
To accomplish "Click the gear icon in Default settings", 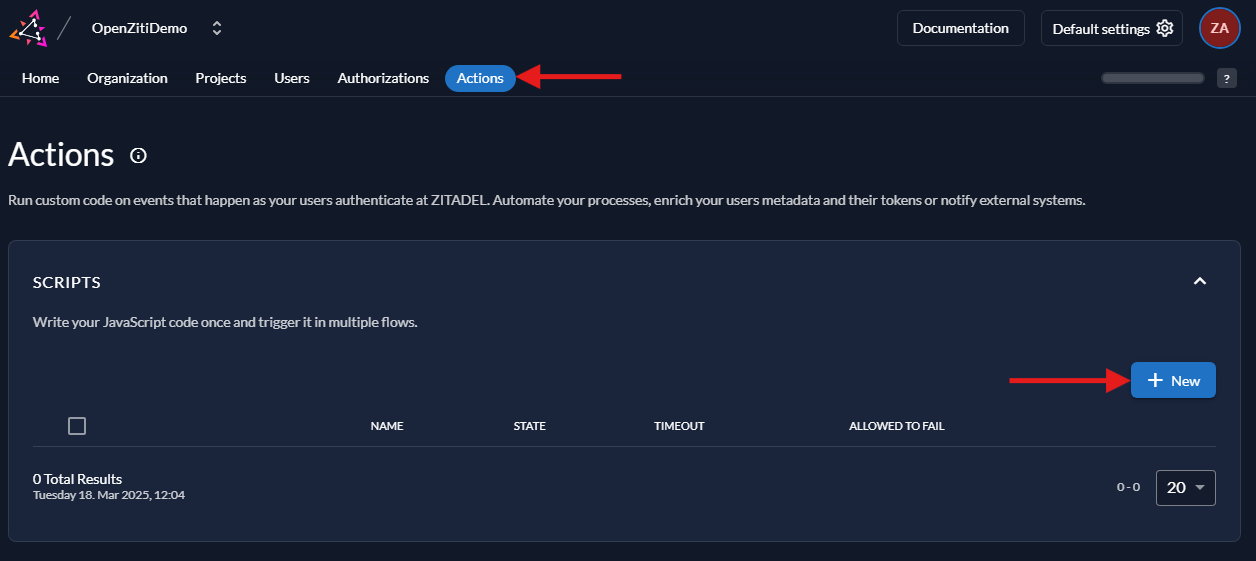I will (x=1164, y=28).
